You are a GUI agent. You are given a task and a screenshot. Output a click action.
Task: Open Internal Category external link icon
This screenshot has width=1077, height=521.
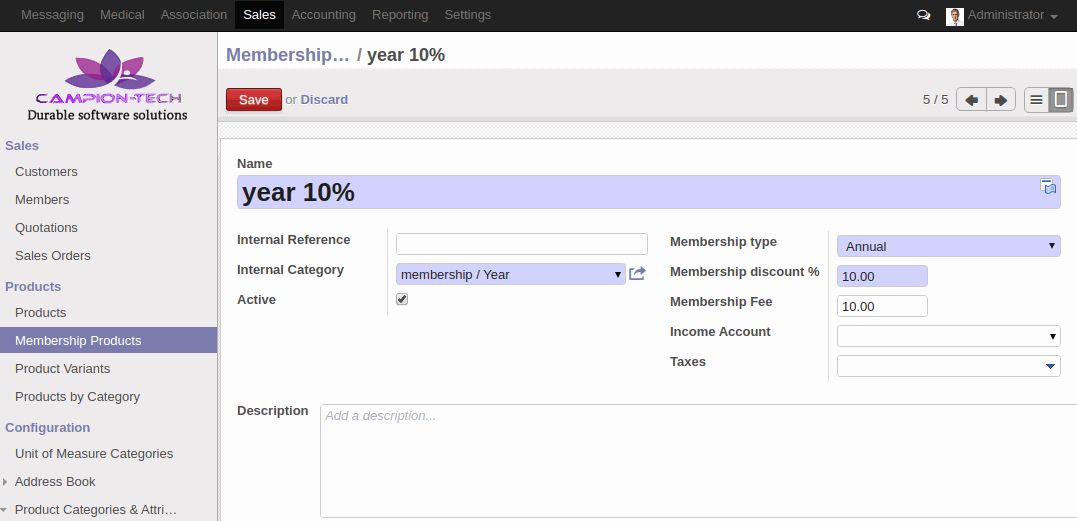(x=637, y=274)
